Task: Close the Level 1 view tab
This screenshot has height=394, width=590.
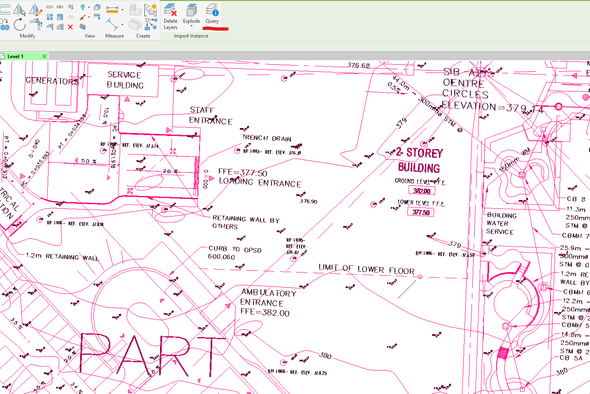Action: [x=44, y=56]
